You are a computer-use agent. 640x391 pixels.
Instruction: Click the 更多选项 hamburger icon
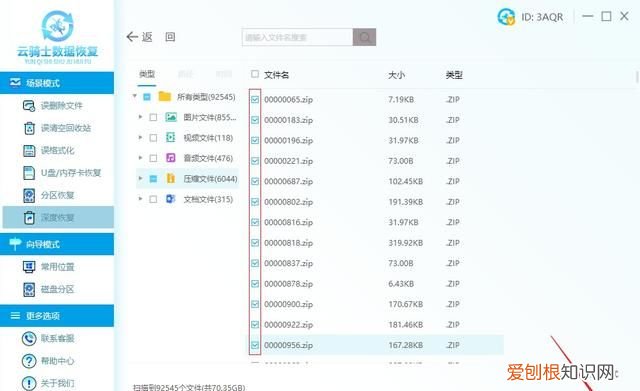pyautogui.click(x=15, y=315)
